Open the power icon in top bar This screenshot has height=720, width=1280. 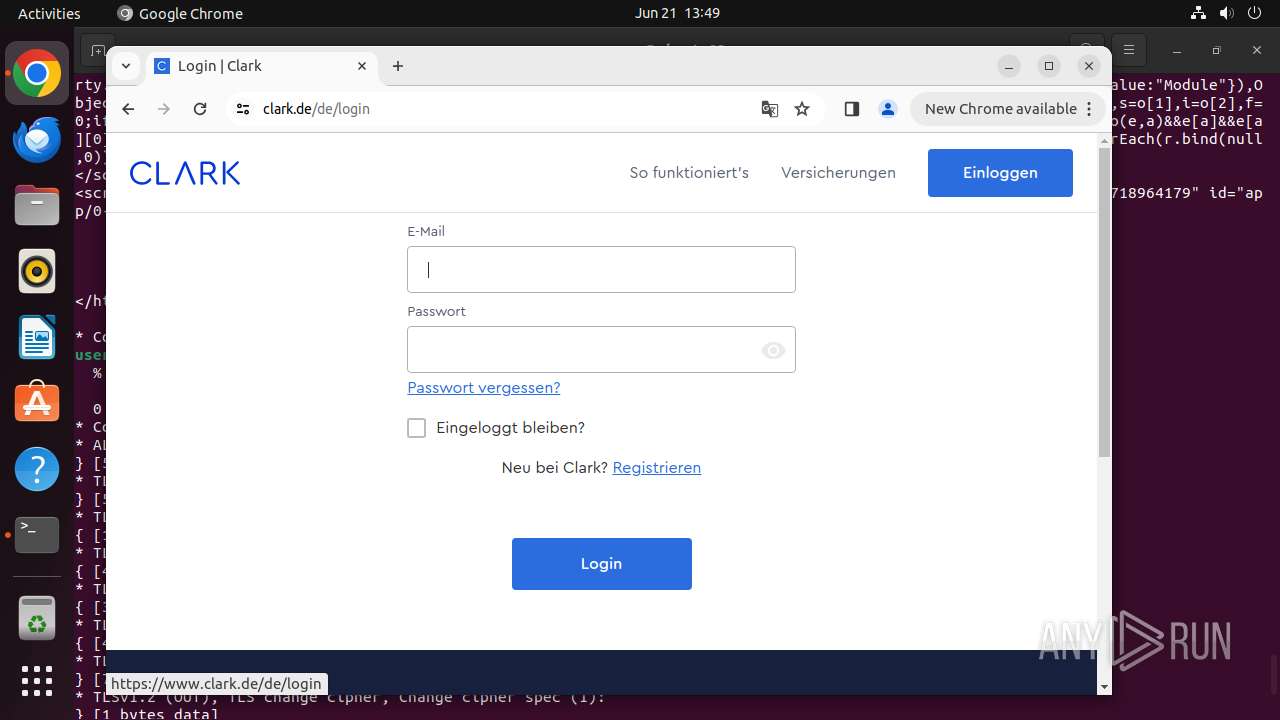[1256, 13]
